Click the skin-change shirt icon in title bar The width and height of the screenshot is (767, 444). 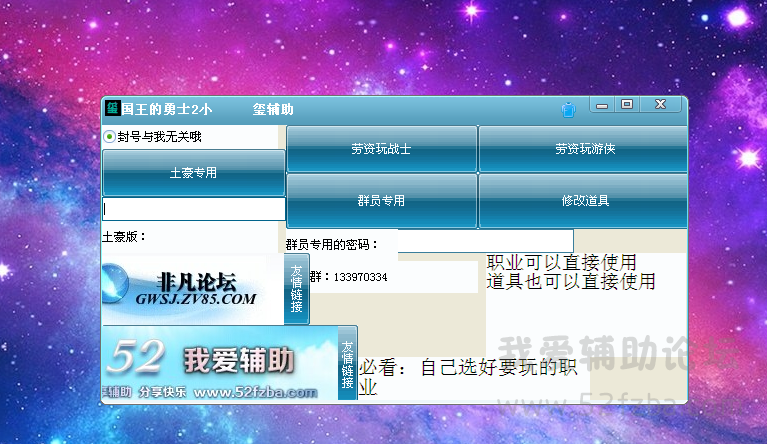[x=568, y=108]
